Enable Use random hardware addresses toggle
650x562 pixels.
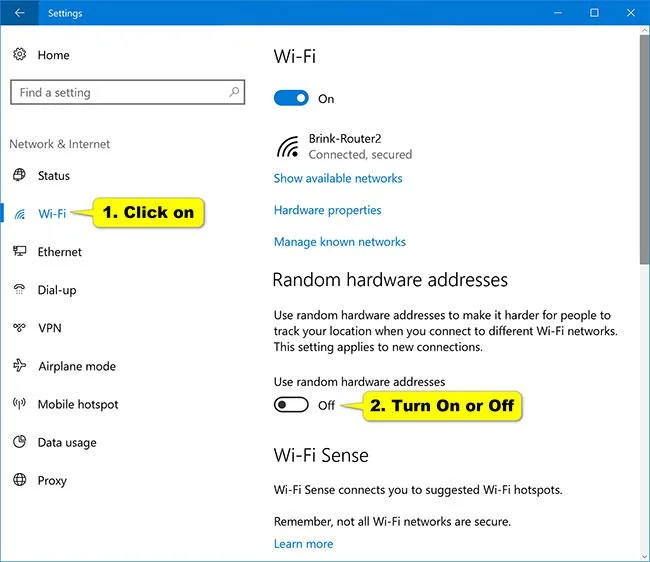291,405
